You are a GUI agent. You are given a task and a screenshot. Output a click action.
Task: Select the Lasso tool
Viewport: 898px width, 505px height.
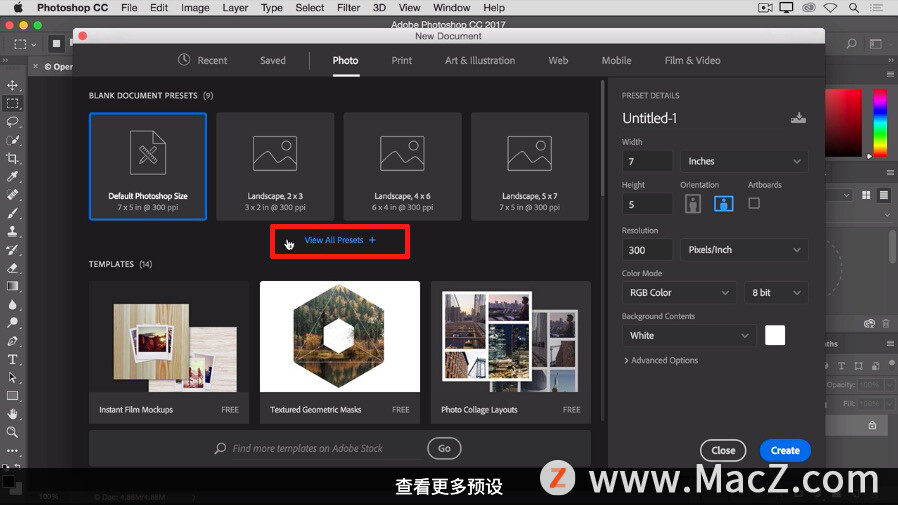point(12,122)
